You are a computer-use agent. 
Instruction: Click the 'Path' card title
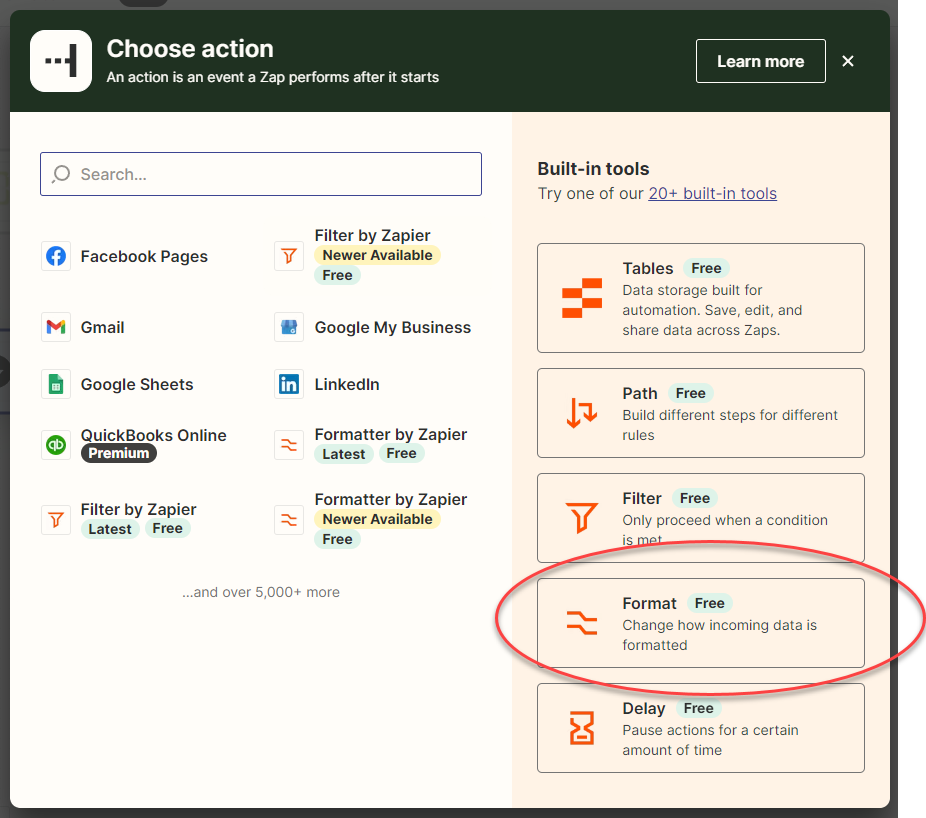pyautogui.click(x=640, y=393)
